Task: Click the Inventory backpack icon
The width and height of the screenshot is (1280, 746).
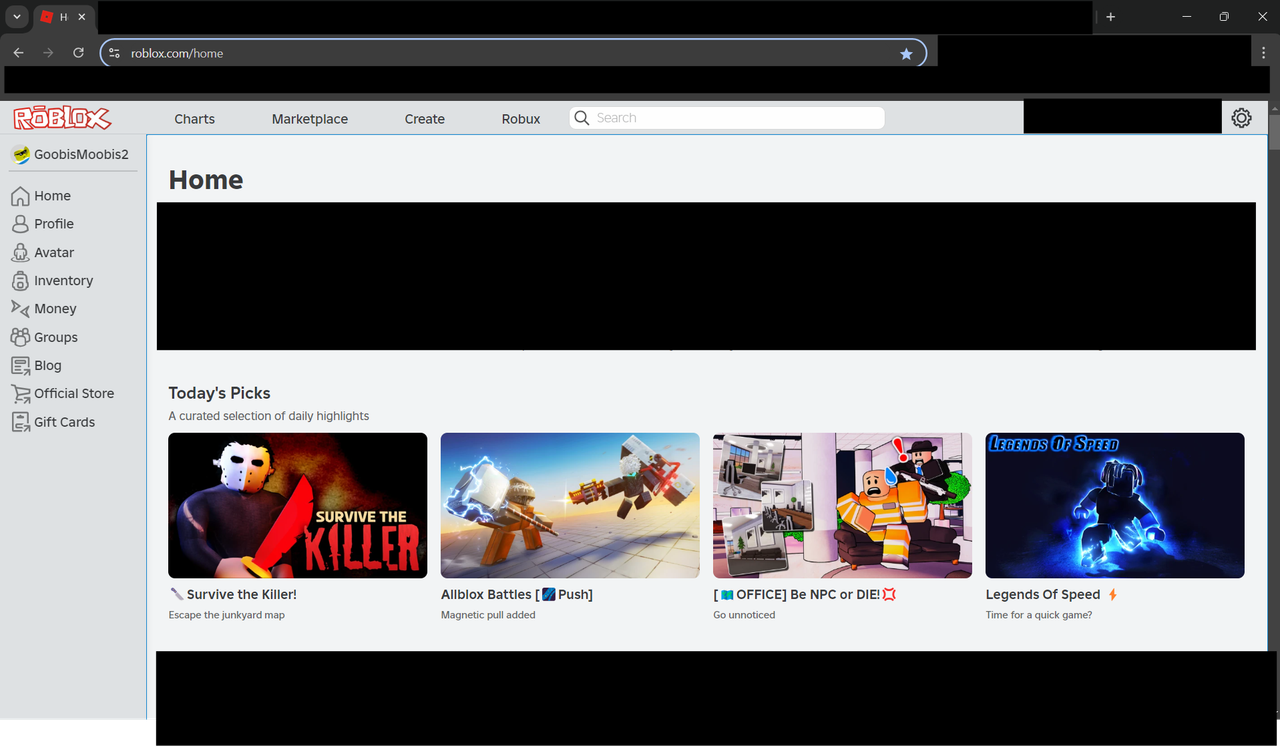Action: point(20,281)
